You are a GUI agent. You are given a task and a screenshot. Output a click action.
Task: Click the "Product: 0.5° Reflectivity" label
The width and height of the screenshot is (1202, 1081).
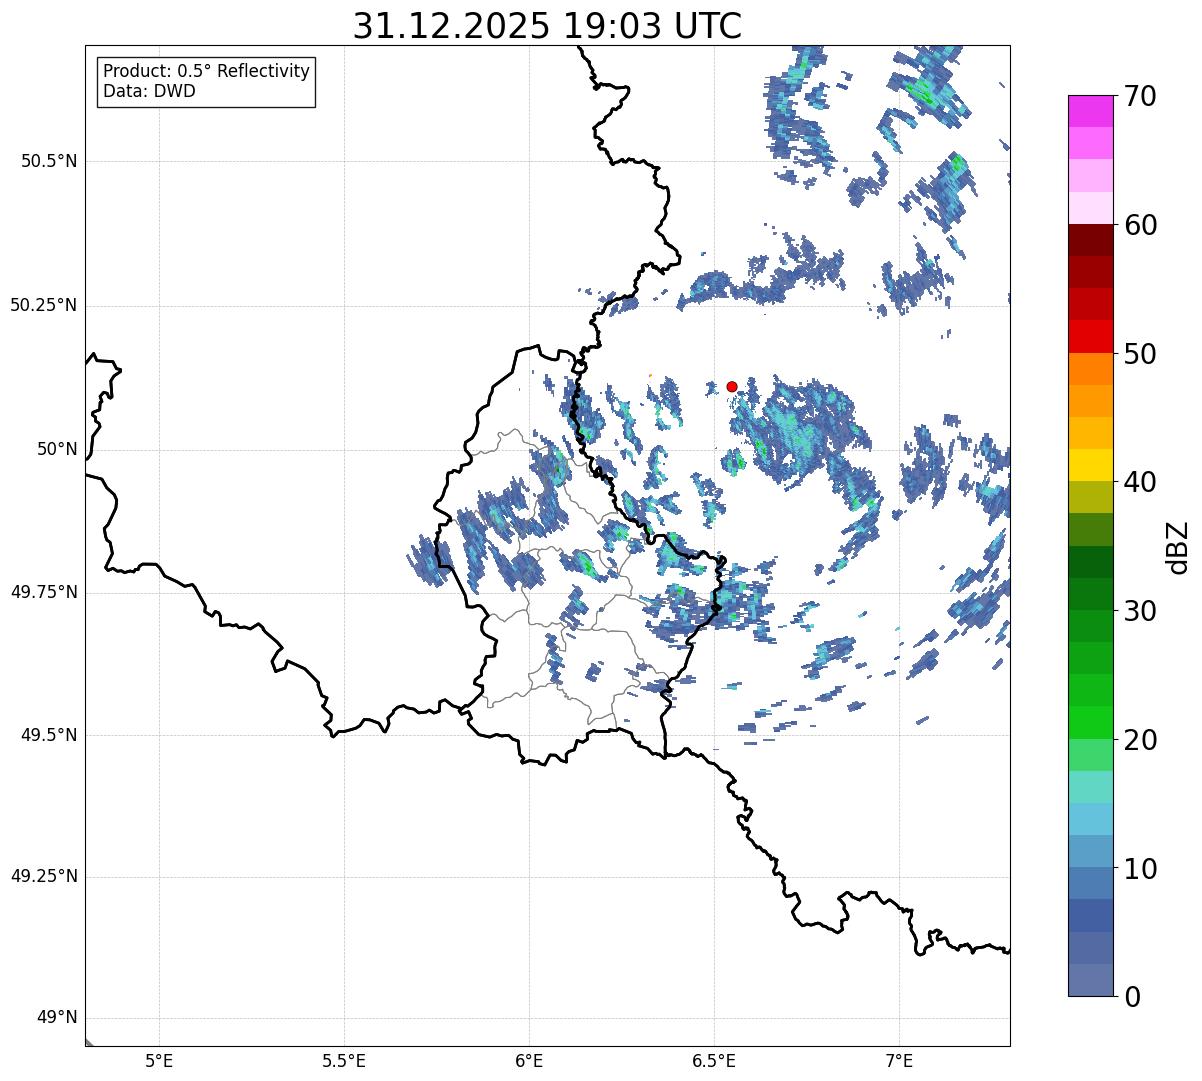pyautogui.click(x=207, y=72)
